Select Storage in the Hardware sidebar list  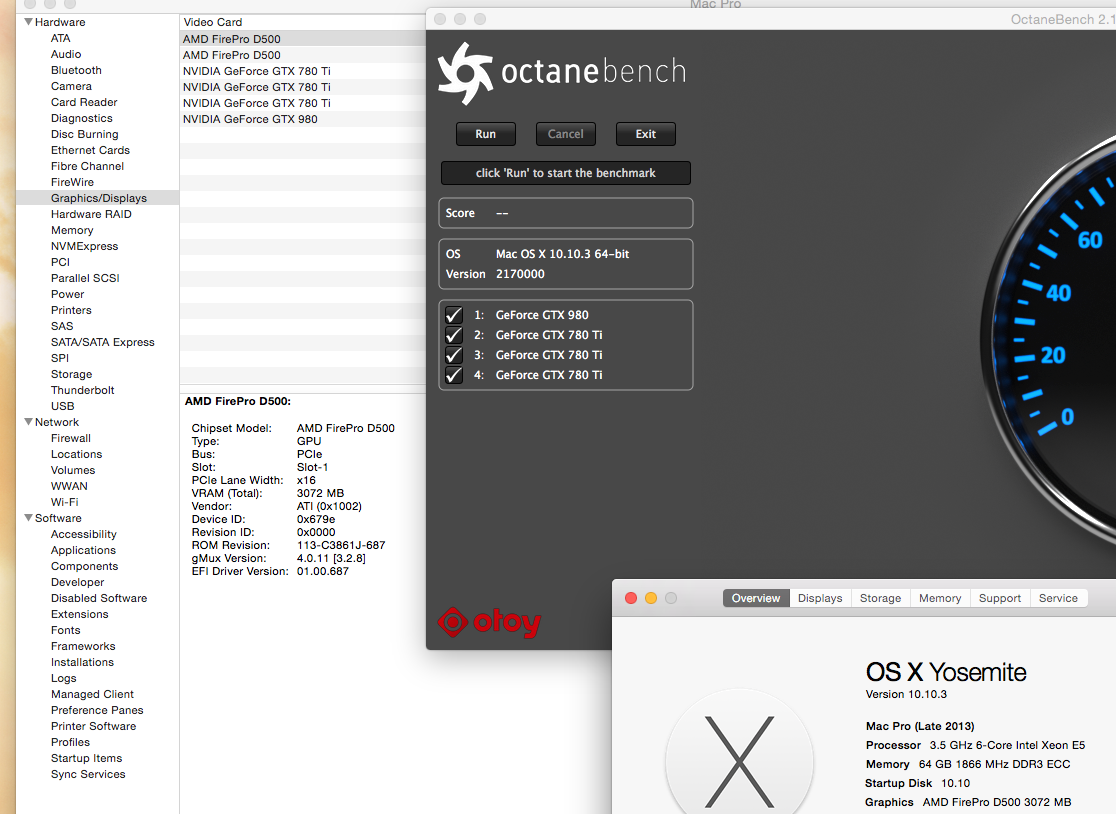click(71, 374)
